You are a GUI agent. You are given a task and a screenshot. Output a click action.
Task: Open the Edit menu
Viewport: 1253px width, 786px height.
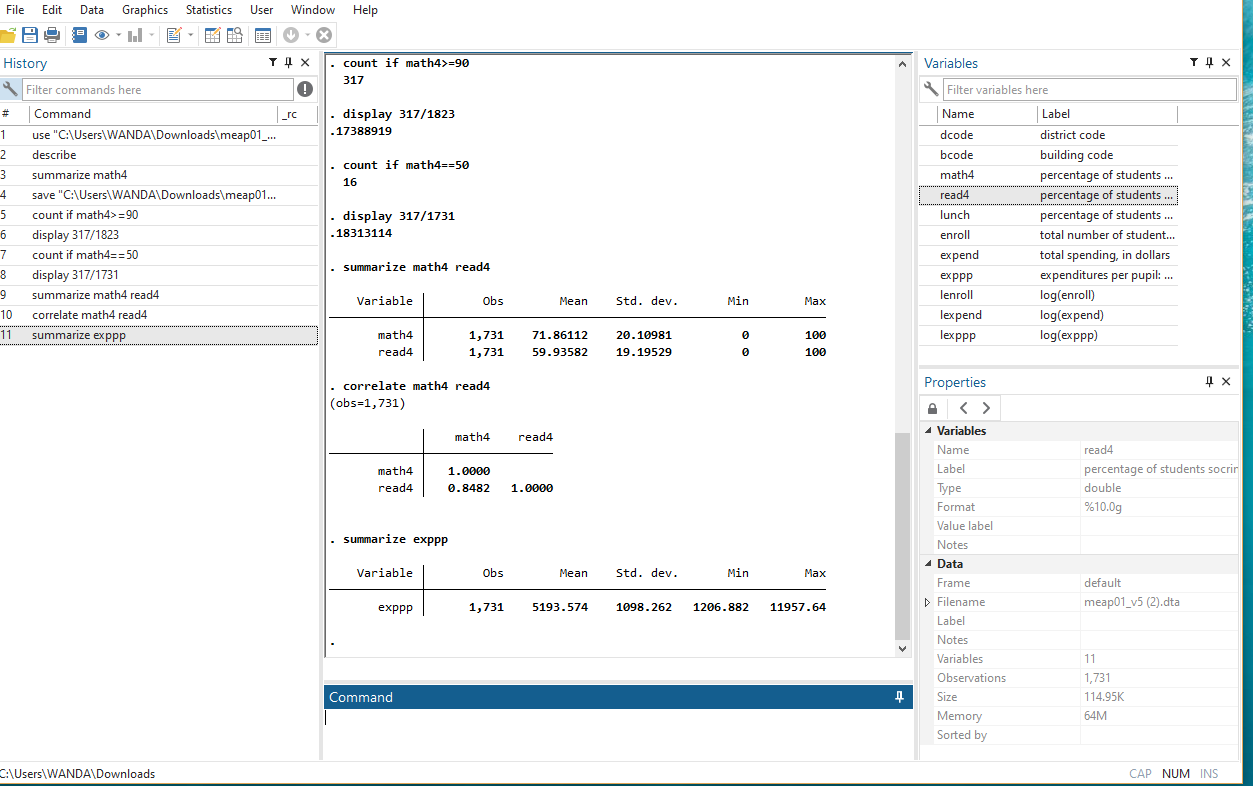52,10
